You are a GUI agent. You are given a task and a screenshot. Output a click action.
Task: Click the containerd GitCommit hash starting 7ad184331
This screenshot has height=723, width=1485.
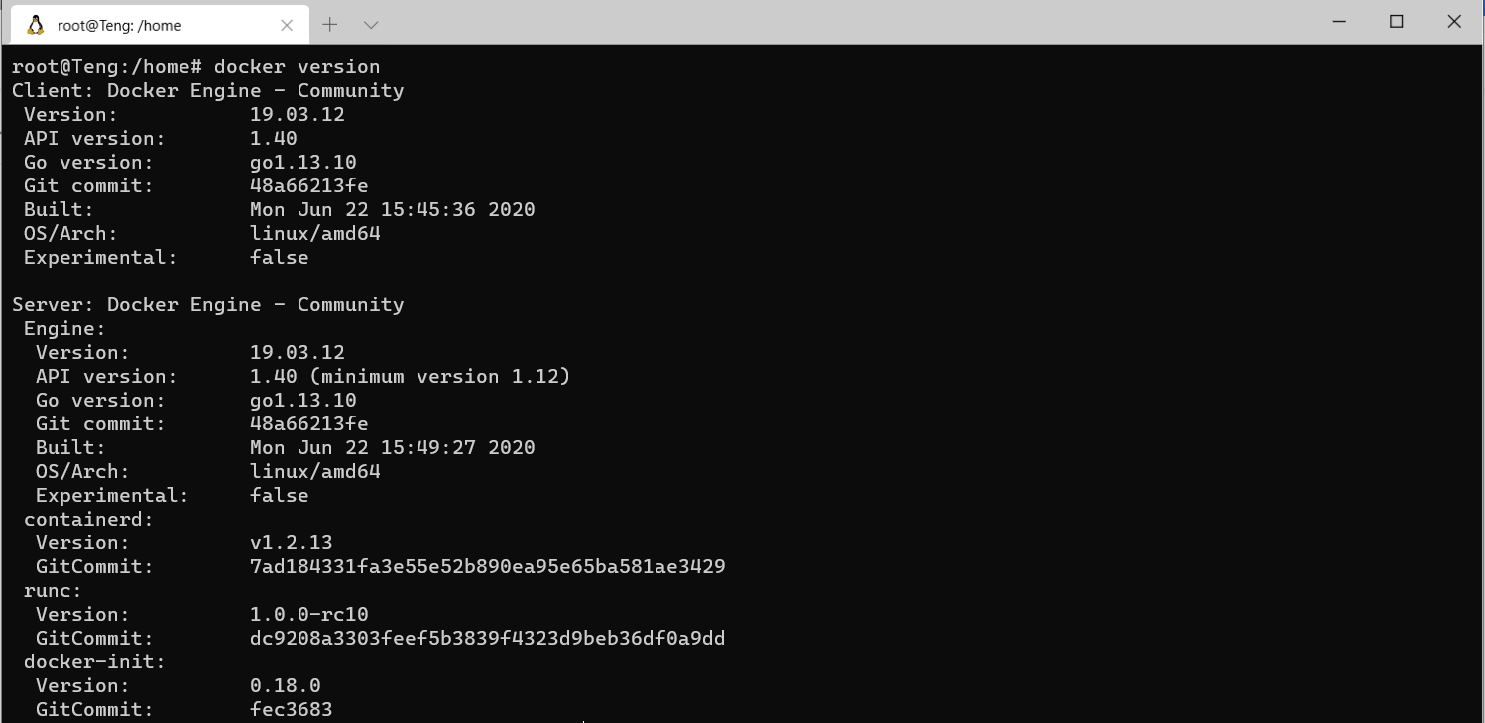coord(487,567)
